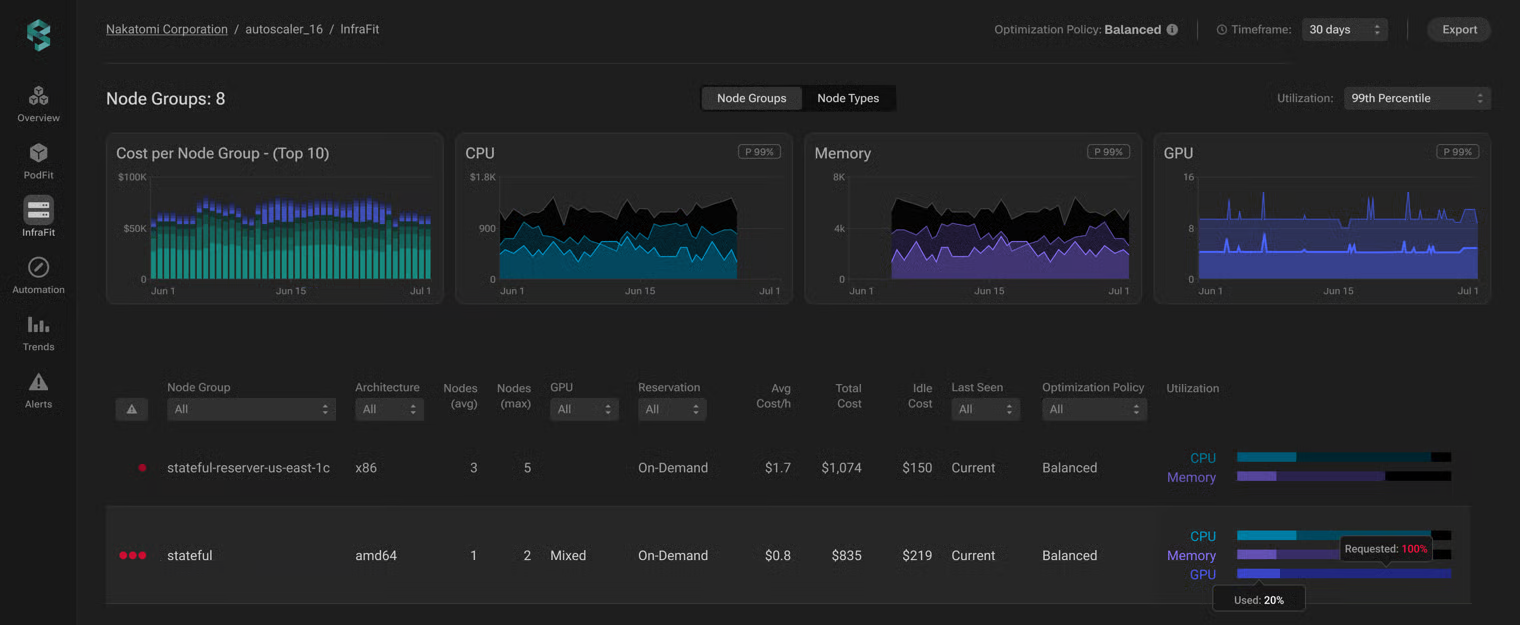Click the $1.7 avg cost value

[x=778, y=468]
